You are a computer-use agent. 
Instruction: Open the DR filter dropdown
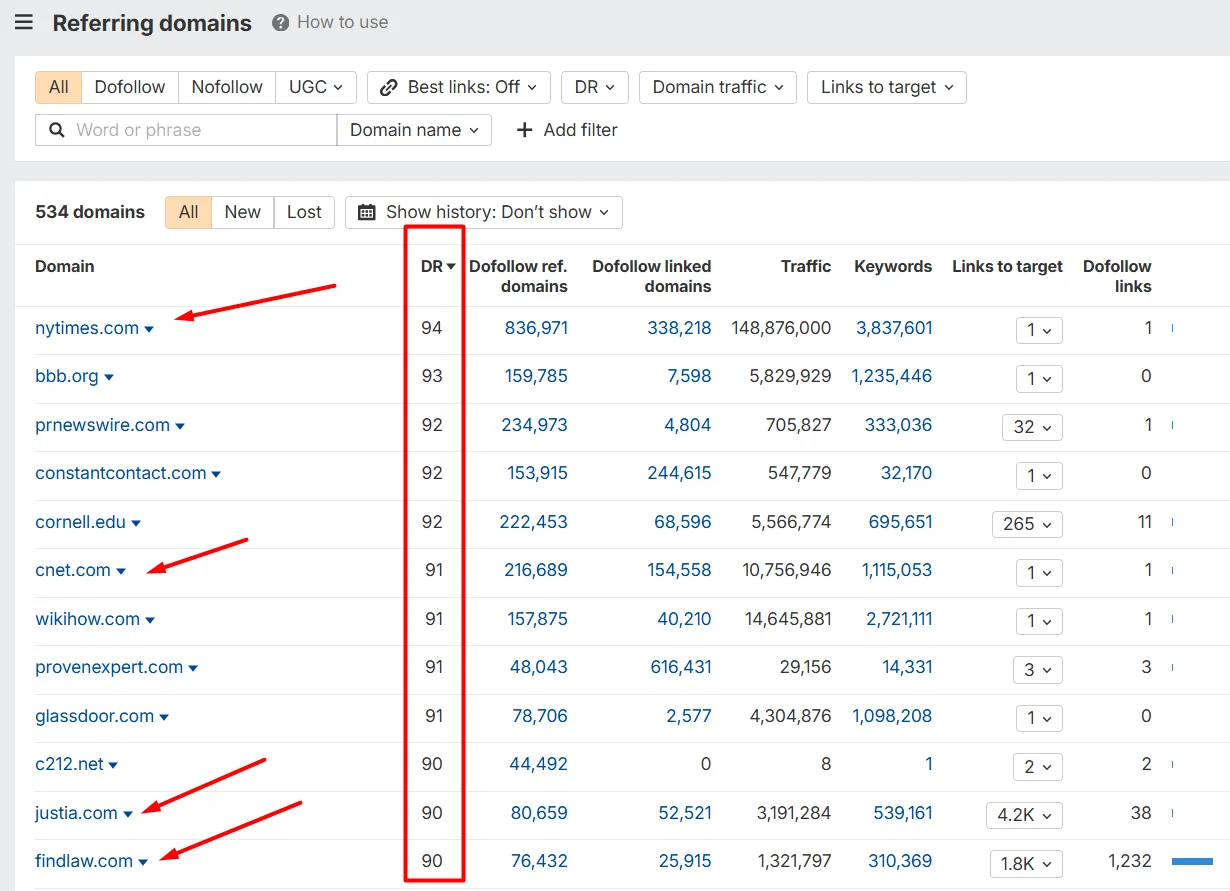pos(595,87)
